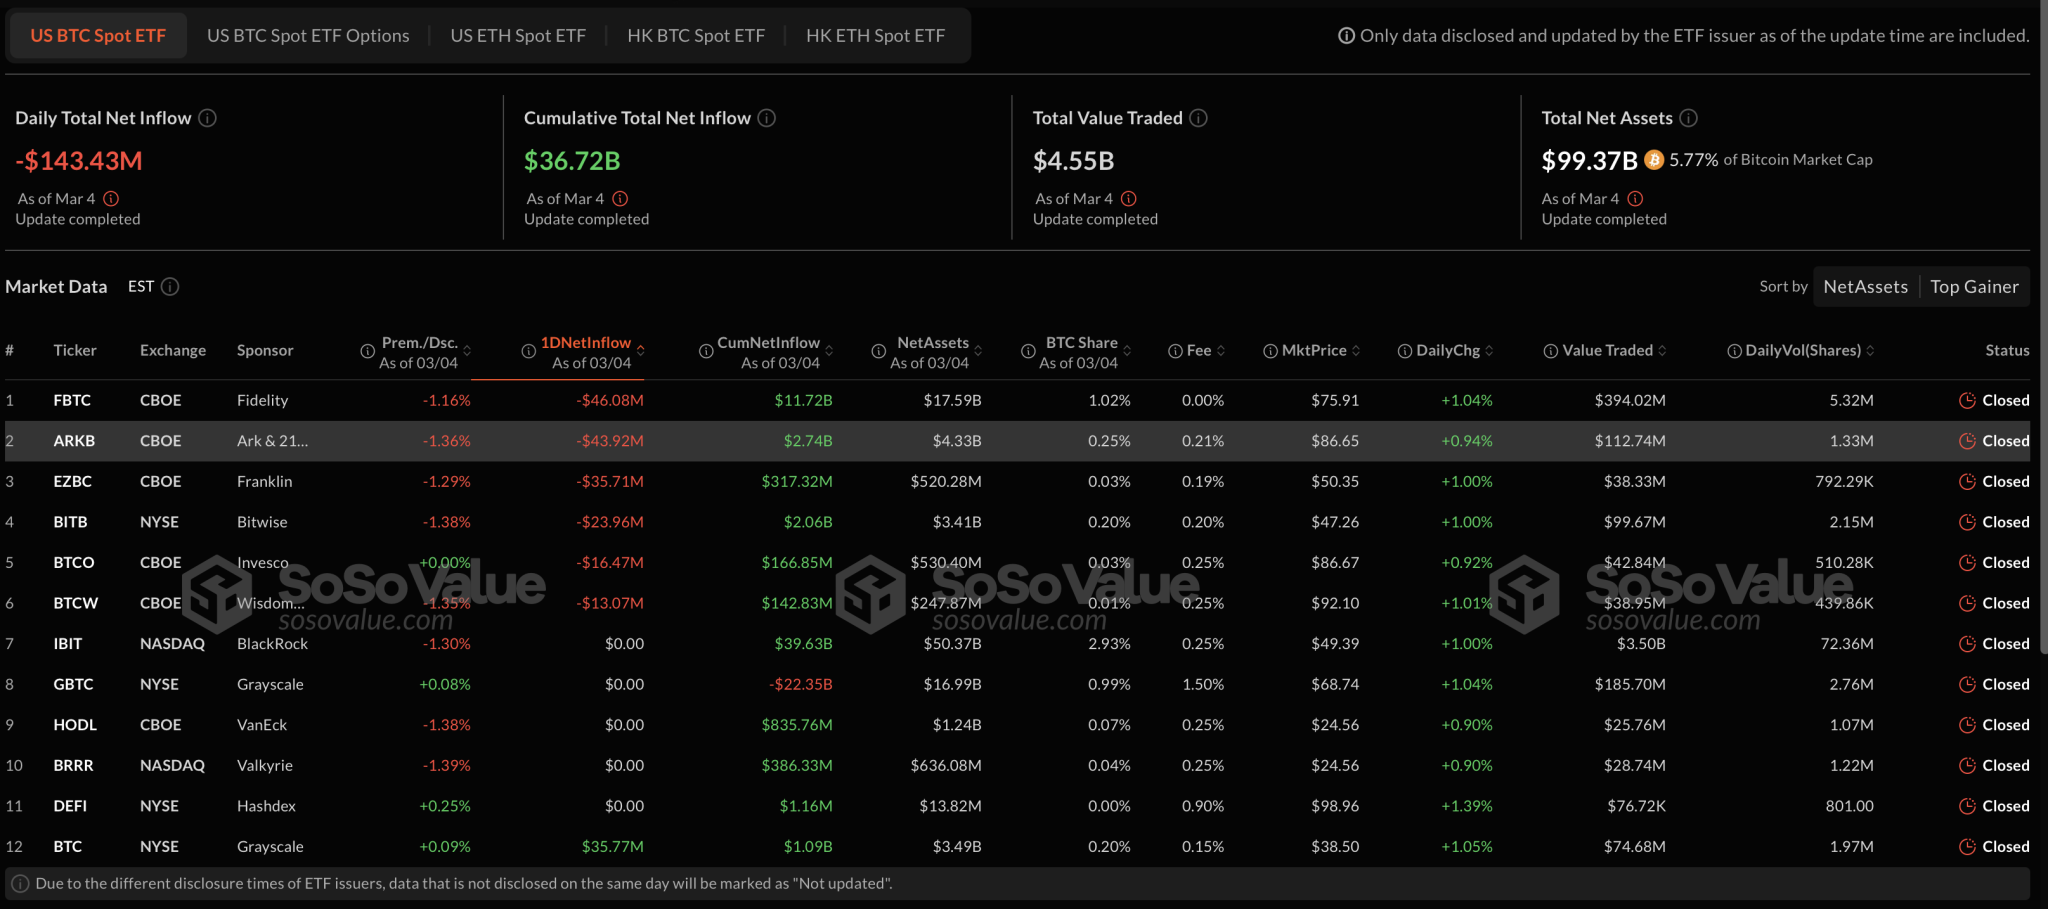The height and width of the screenshot is (909, 2048).
Task: Click info icon next to Cumulative Total Net Inflow
Action: coord(767,118)
